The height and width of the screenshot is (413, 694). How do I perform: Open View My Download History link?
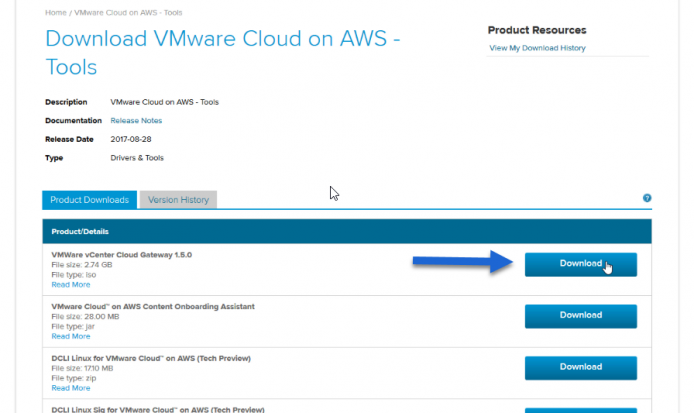(x=537, y=48)
